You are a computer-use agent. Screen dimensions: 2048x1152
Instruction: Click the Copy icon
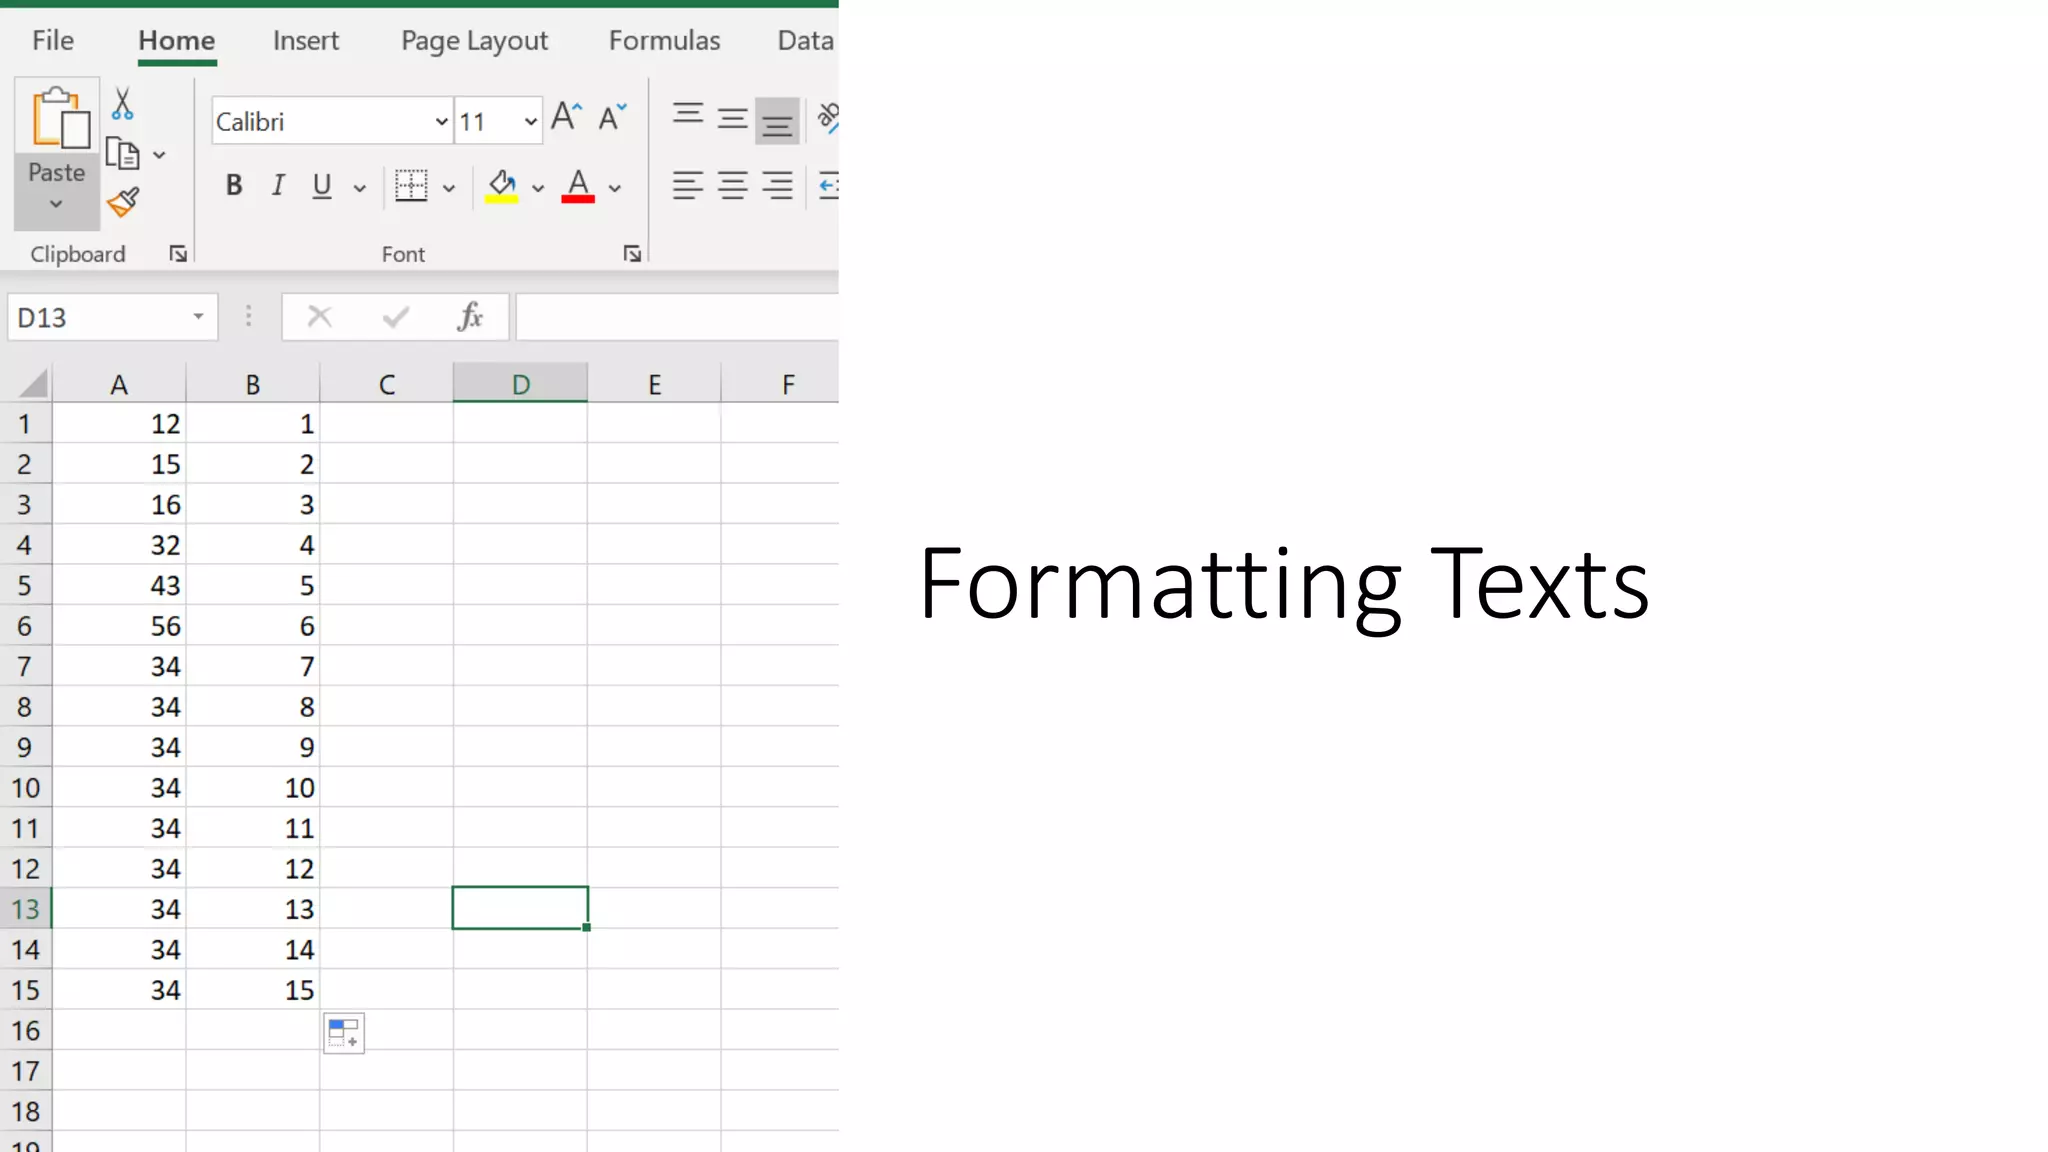pos(123,154)
